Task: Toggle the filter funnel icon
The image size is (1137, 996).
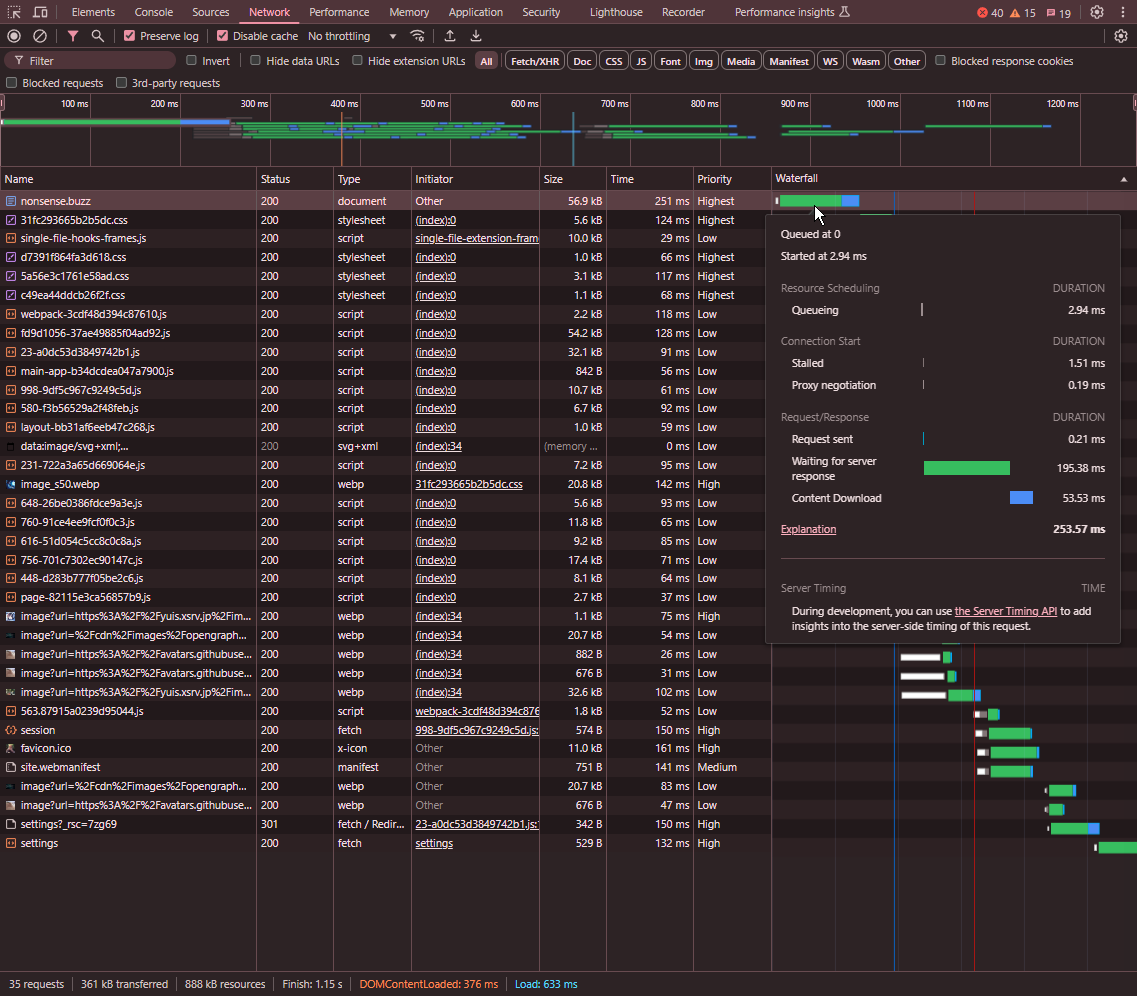Action: (x=73, y=36)
